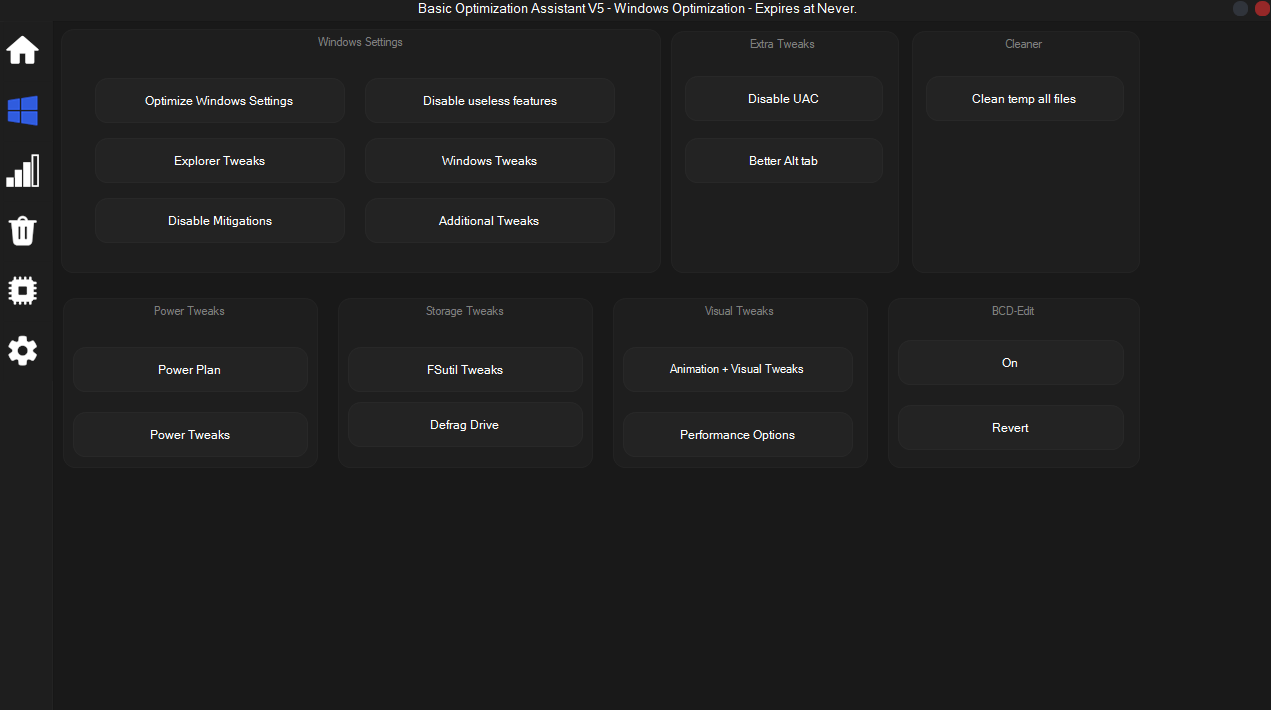Go to the Home page icon

coord(22,50)
